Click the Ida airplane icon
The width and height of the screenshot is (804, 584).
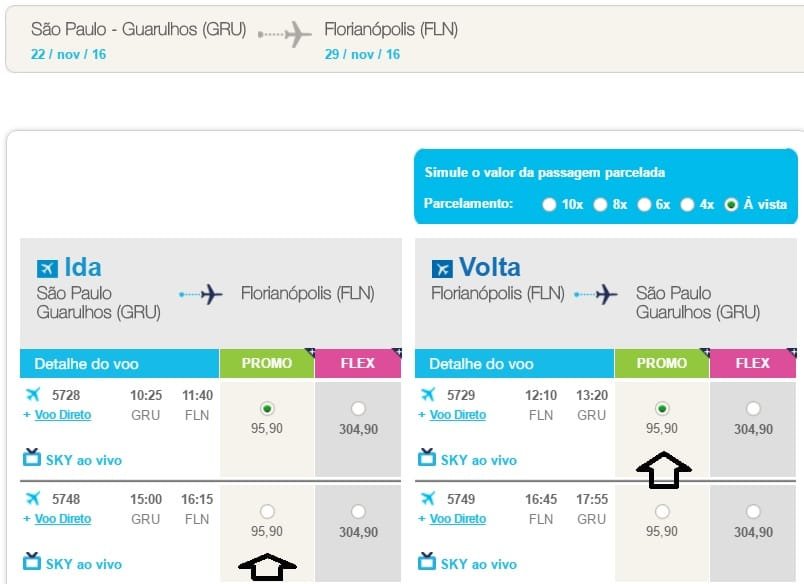point(47,269)
